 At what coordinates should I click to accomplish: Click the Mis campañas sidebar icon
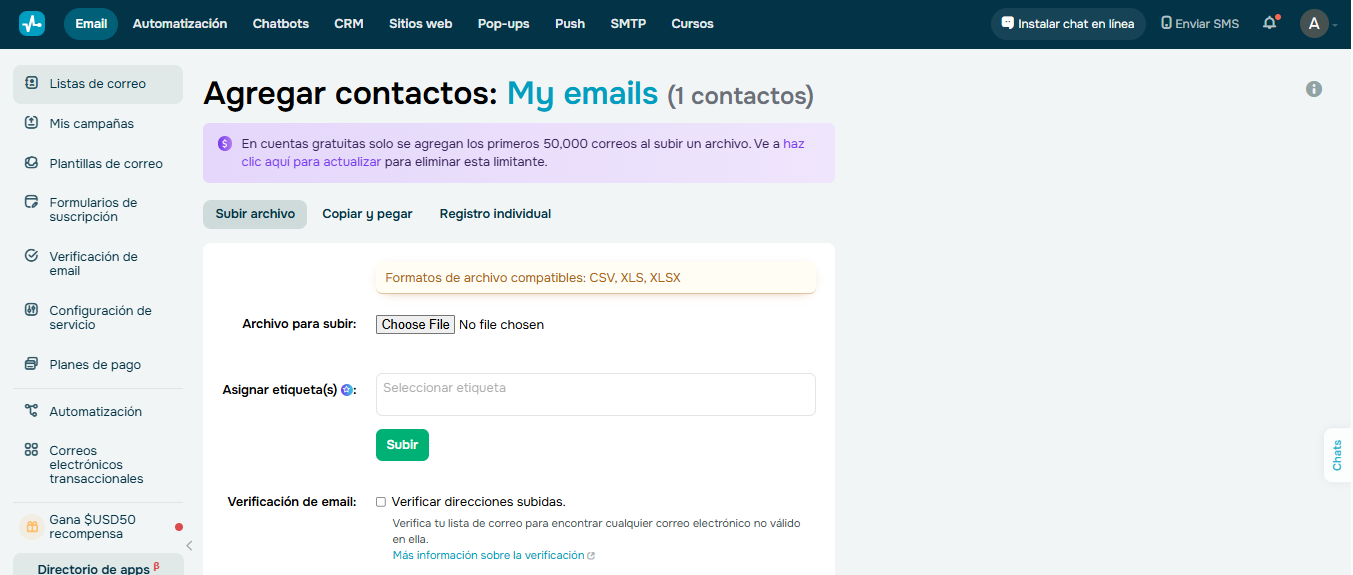(31, 123)
